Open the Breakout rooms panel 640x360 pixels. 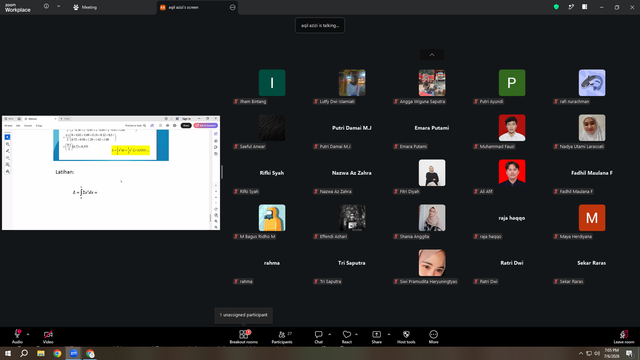coord(244,337)
